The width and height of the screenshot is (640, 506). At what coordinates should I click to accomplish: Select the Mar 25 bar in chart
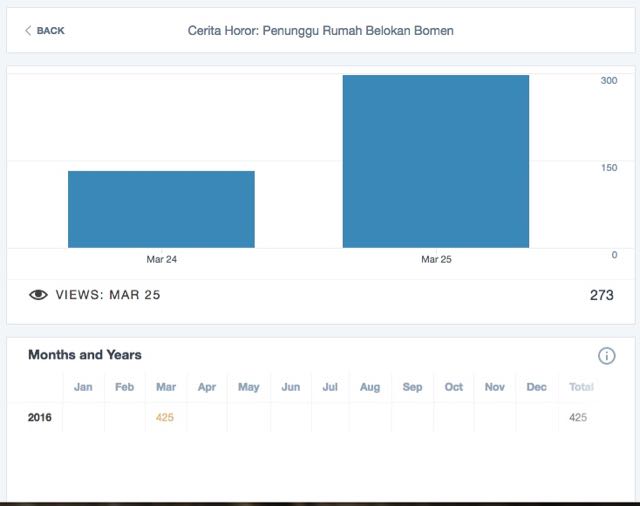435,161
